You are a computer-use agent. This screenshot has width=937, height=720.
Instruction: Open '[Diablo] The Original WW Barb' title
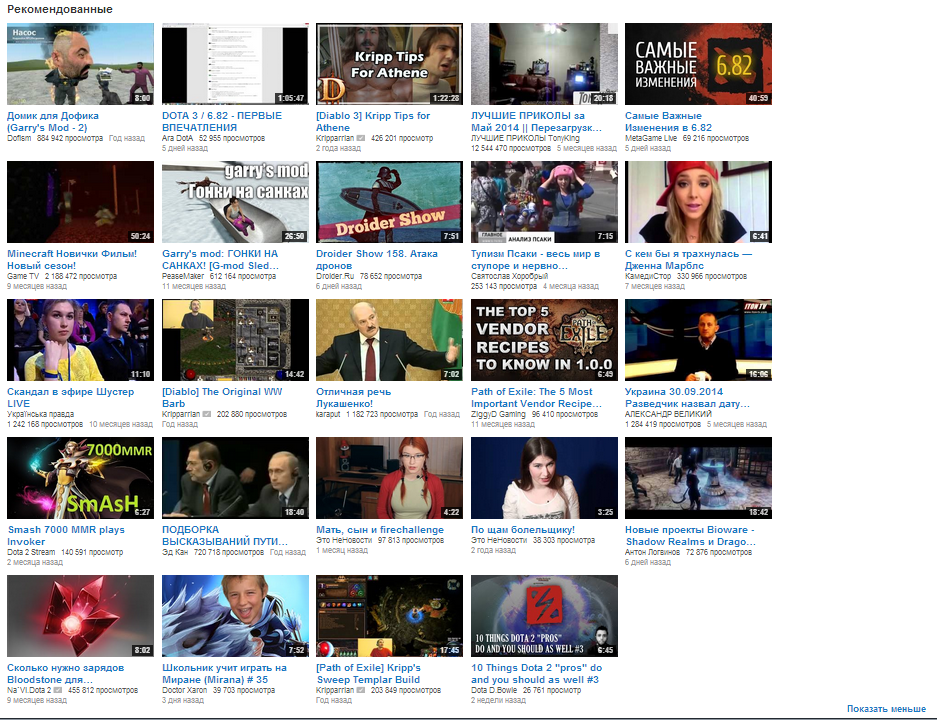(x=222, y=397)
